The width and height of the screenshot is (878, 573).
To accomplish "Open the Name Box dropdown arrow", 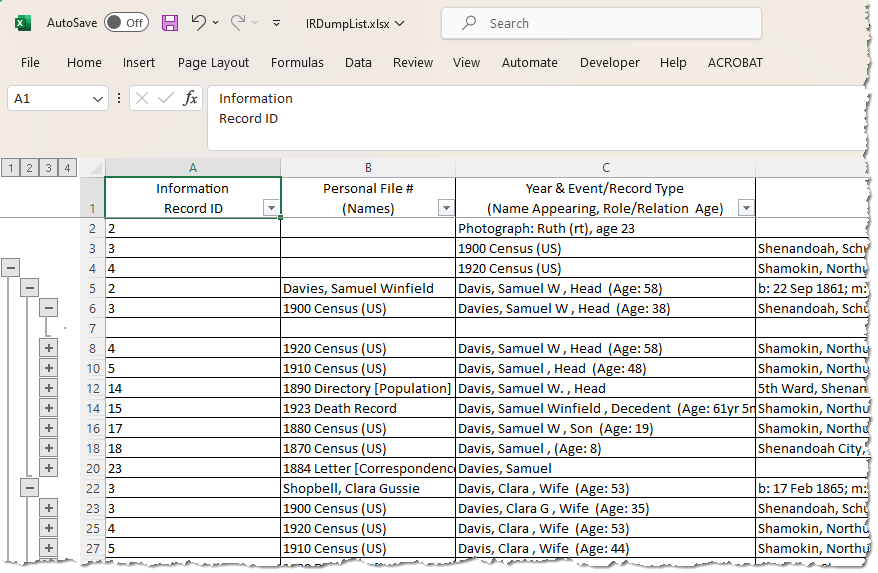I will (98, 99).
